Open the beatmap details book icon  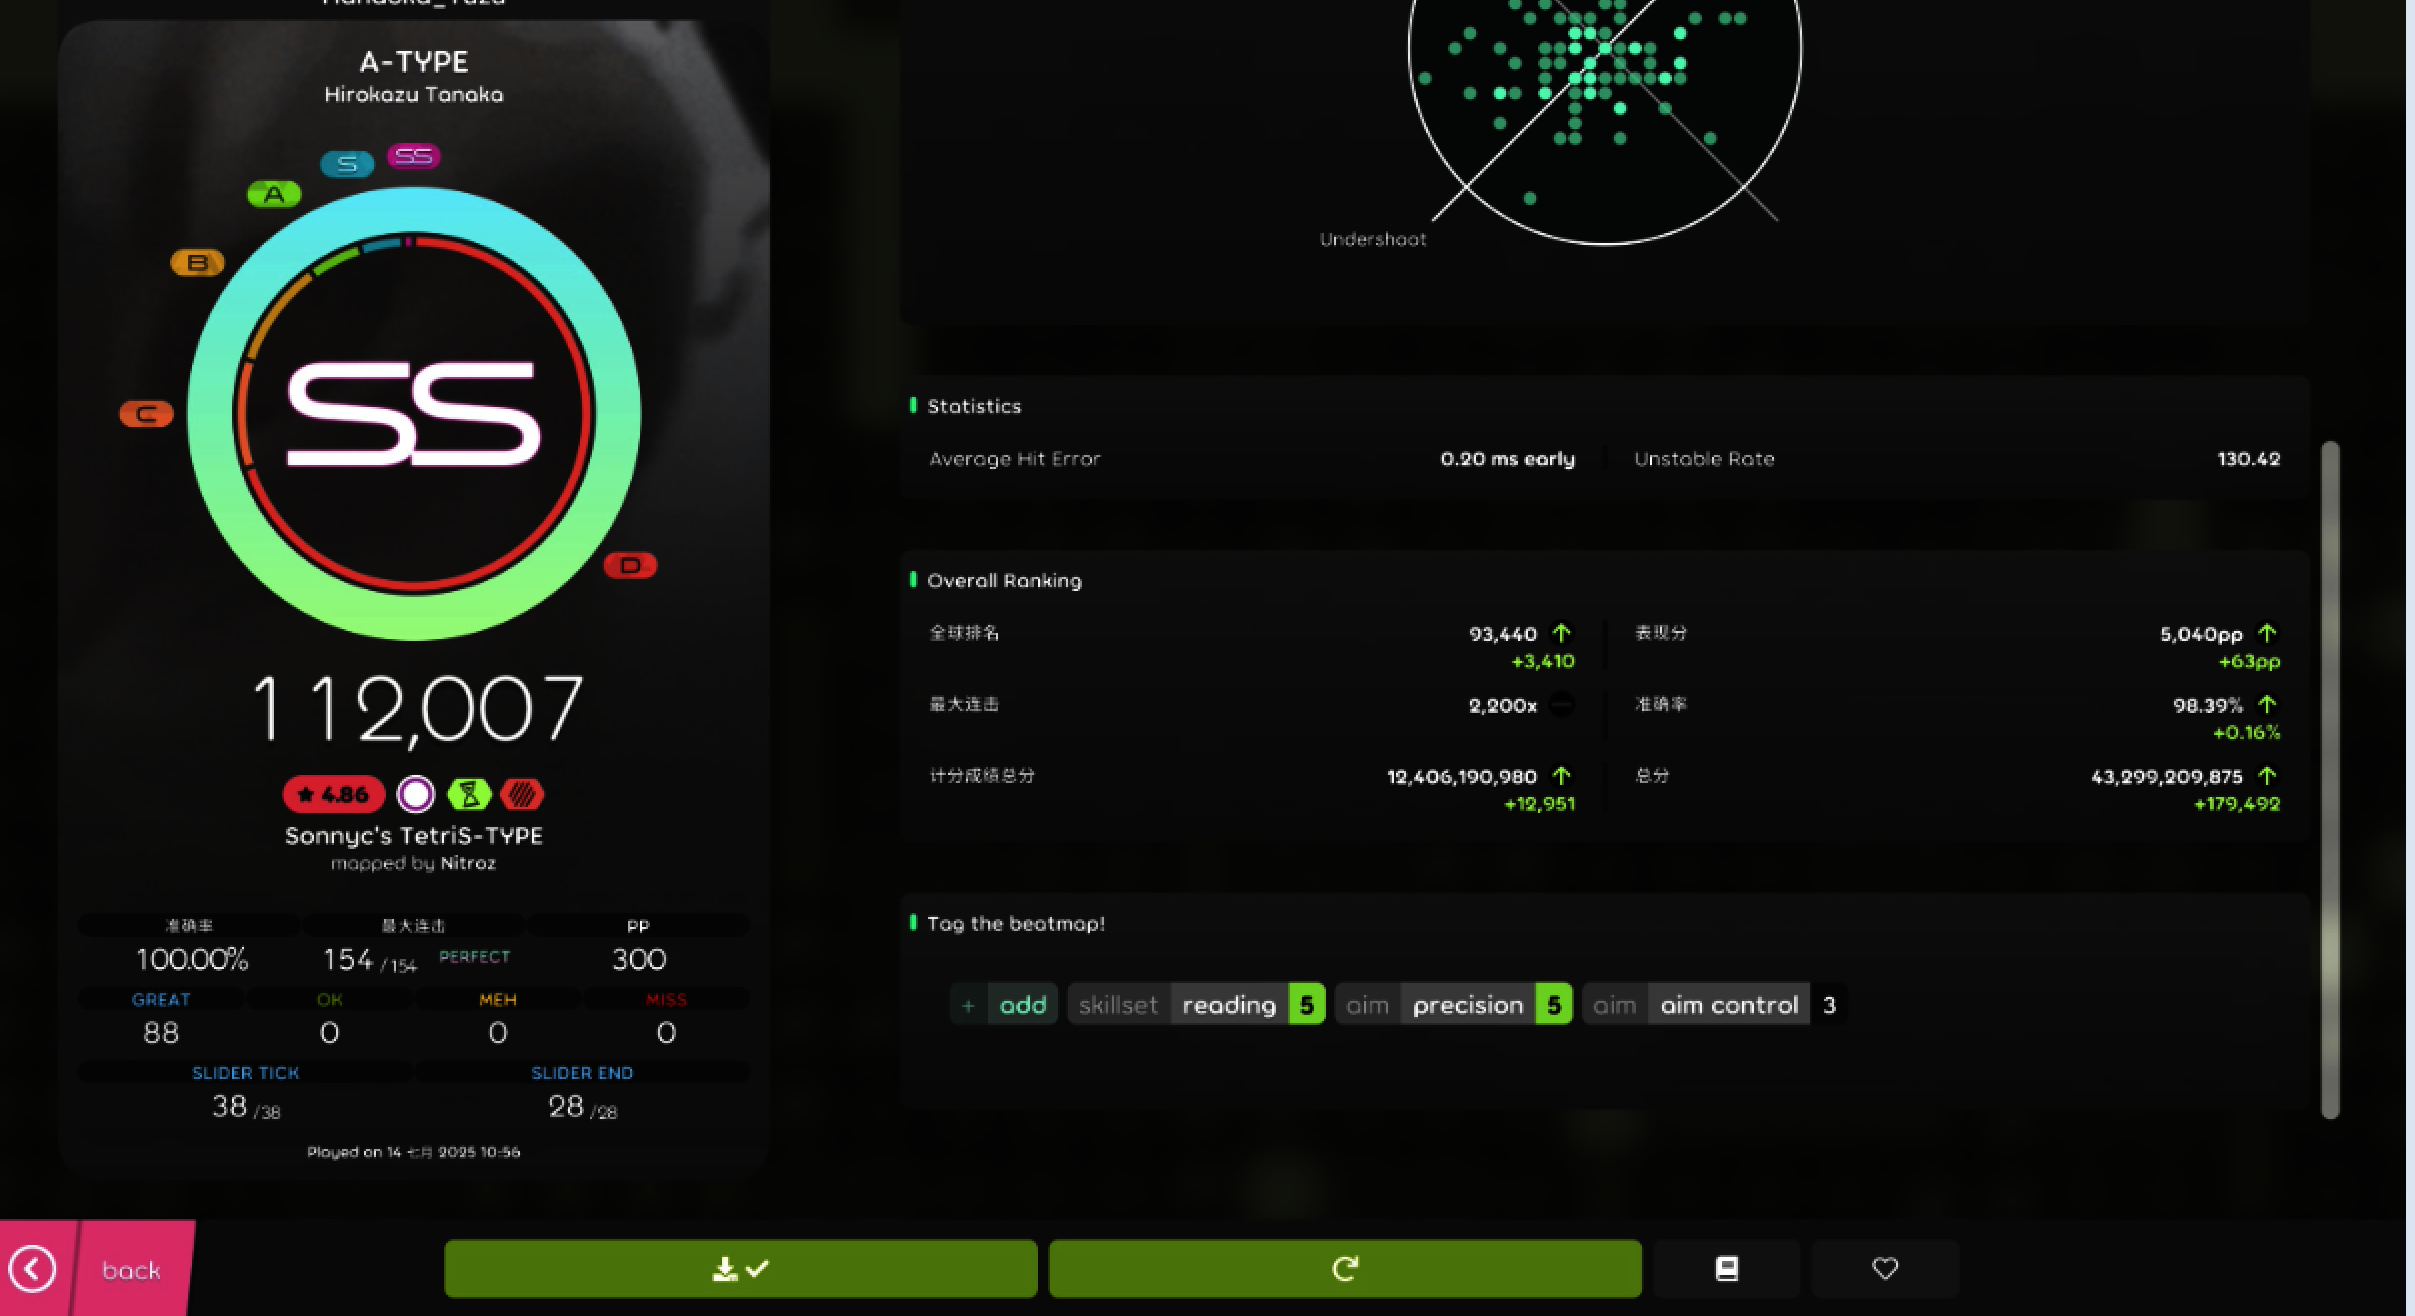[x=1726, y=1269]
